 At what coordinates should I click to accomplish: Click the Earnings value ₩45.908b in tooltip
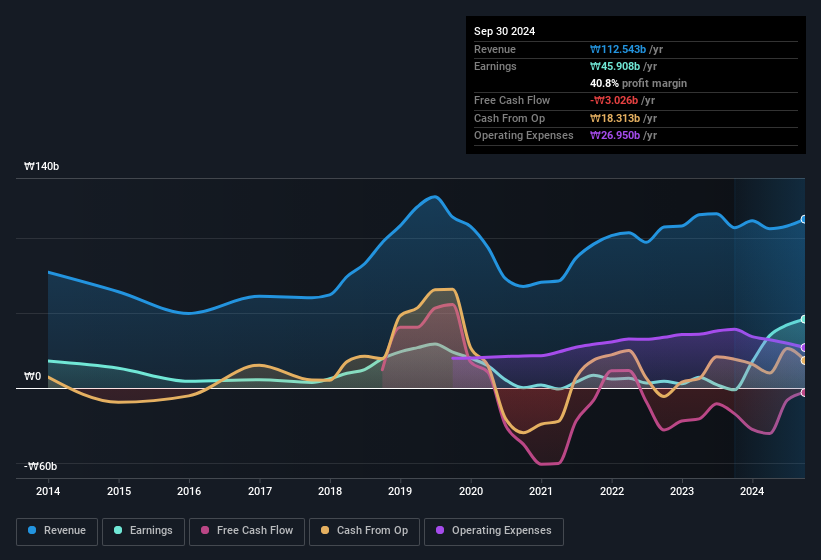(x=618, y=66)
